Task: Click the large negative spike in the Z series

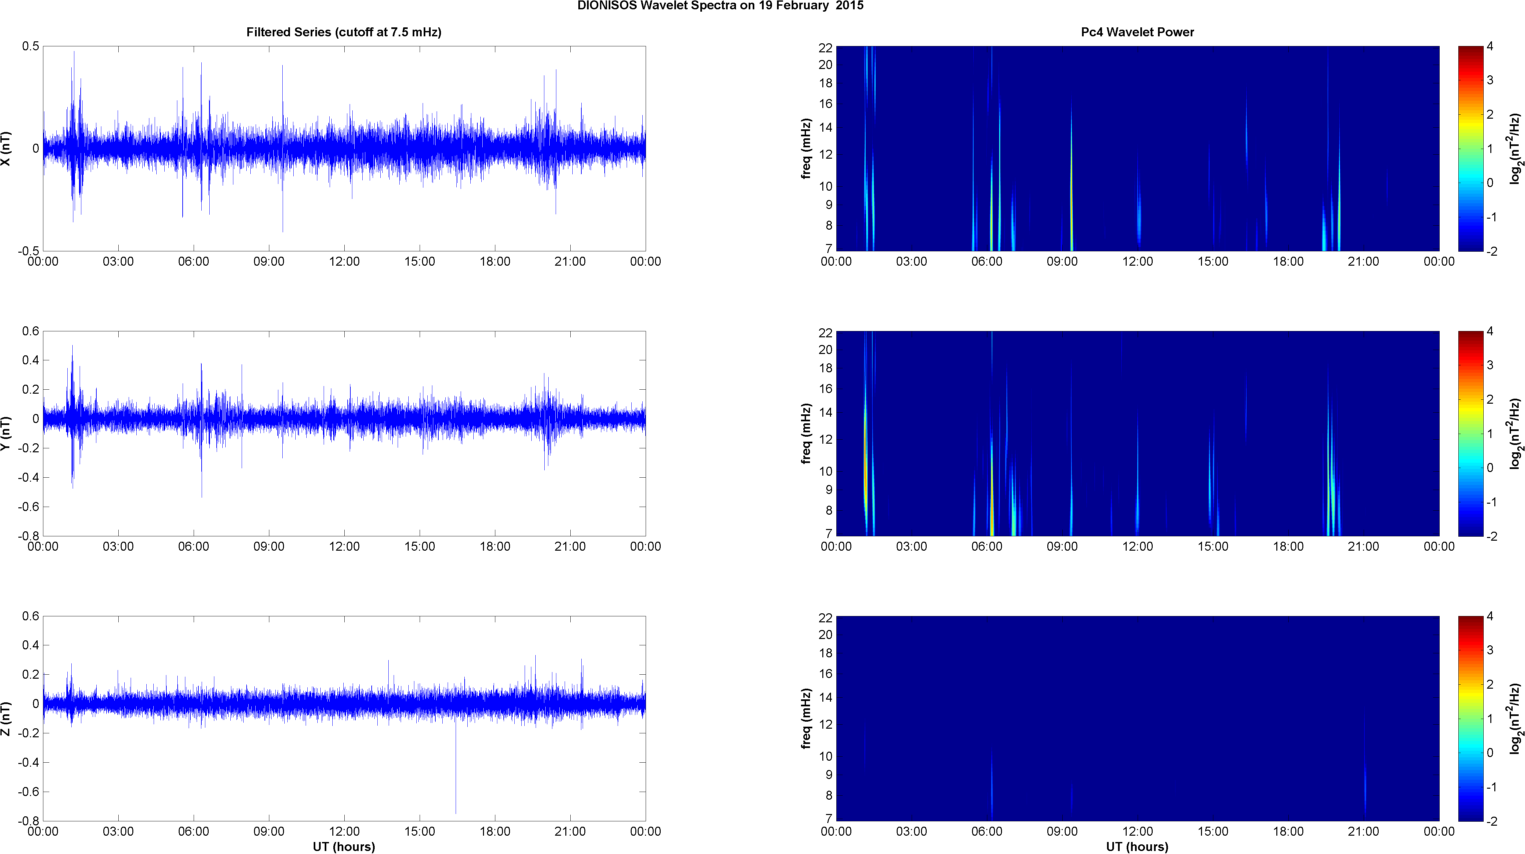Action: point(456,765)
